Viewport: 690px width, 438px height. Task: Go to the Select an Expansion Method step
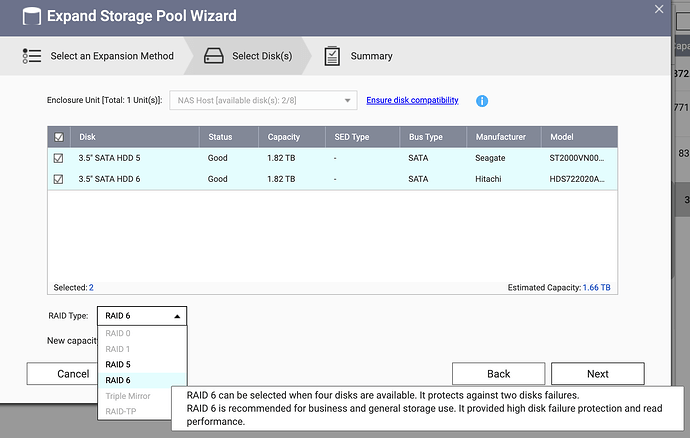point(112,57)
